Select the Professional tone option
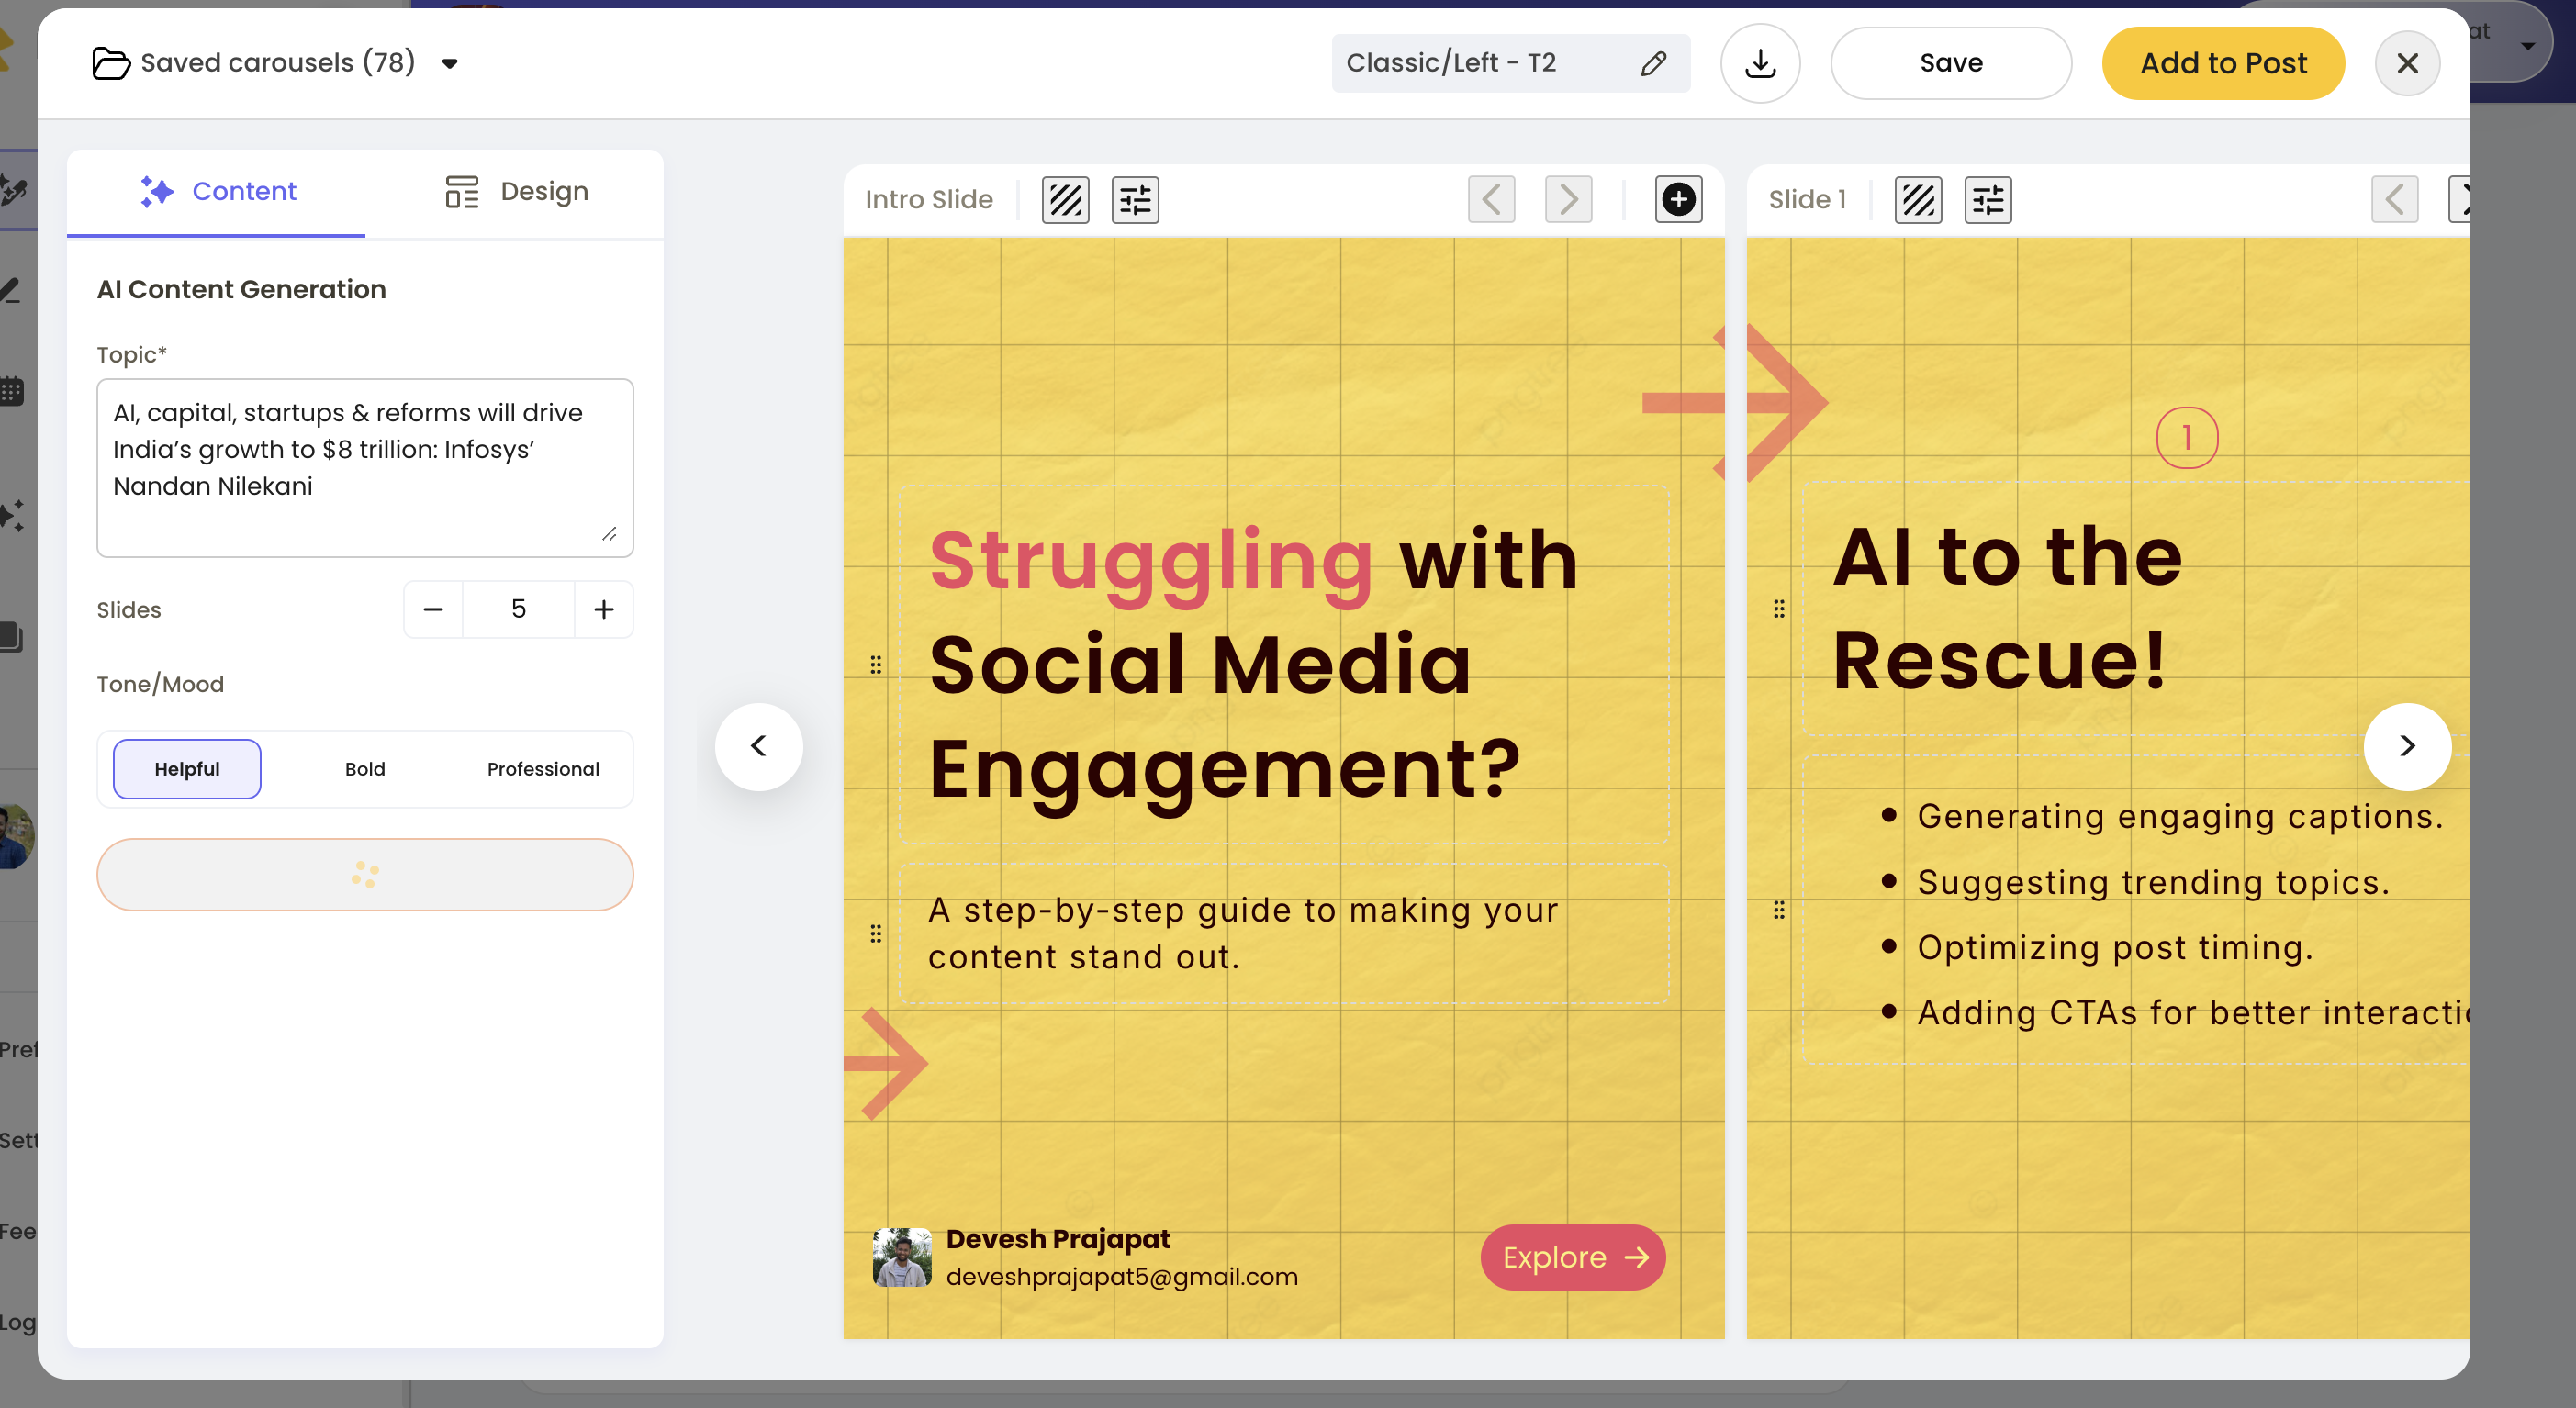2576x1408 pixels. point(543,768)
